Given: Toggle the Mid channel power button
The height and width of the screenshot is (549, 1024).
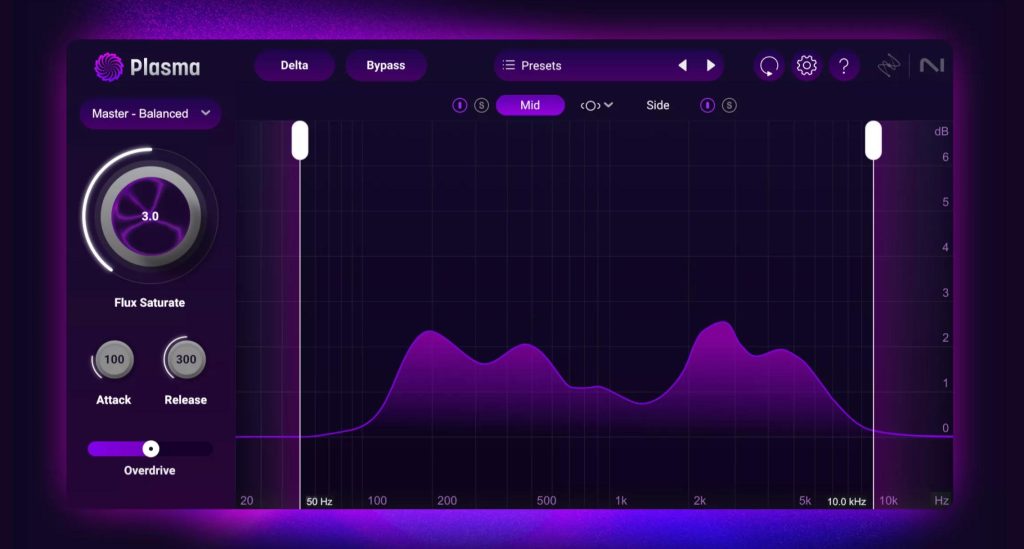Looking at the screenshot, I should point(460,105).
